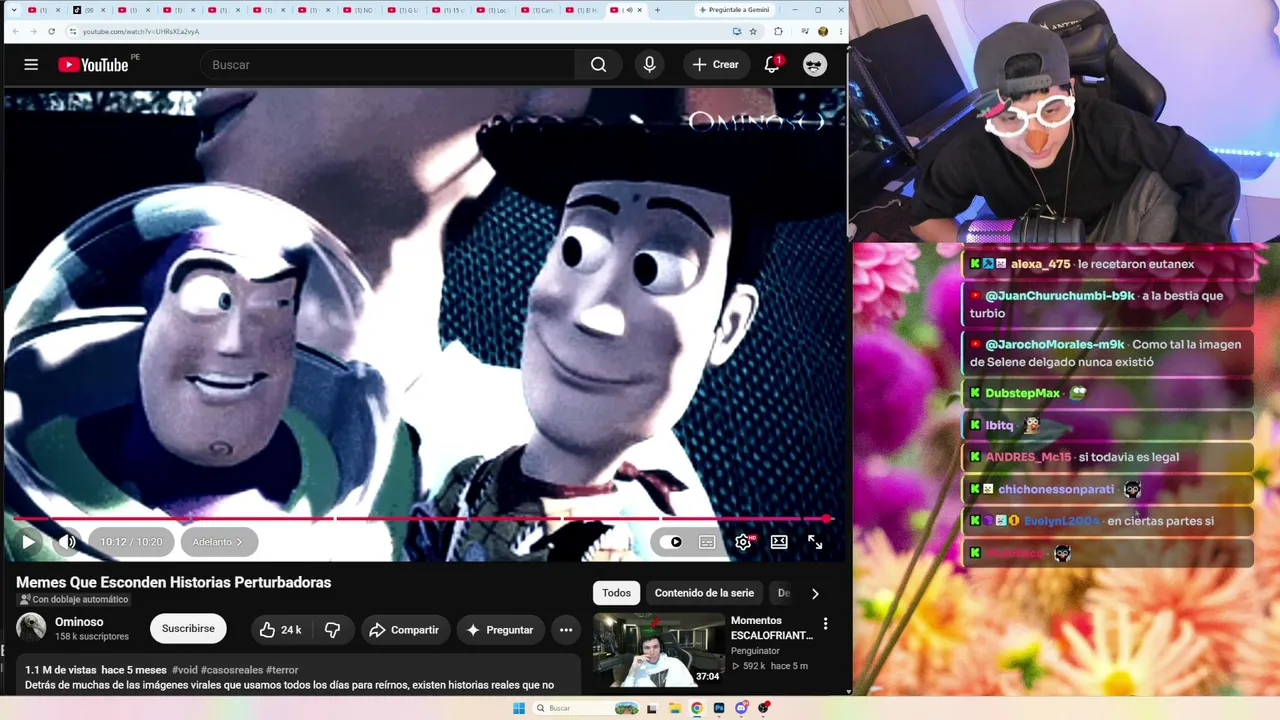Click the video time display 10:12 / 10:20

coord(131,542)
